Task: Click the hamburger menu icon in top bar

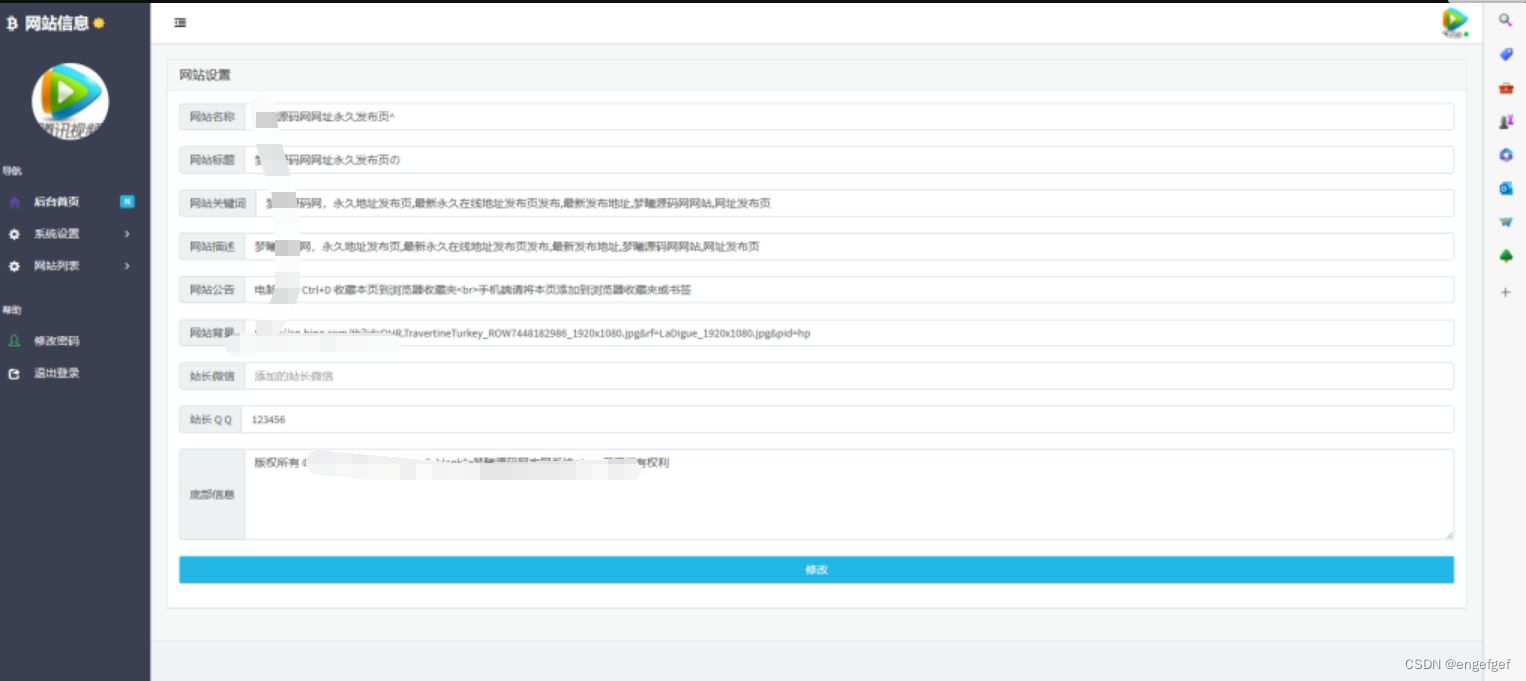Action: (x=180, y=22)
